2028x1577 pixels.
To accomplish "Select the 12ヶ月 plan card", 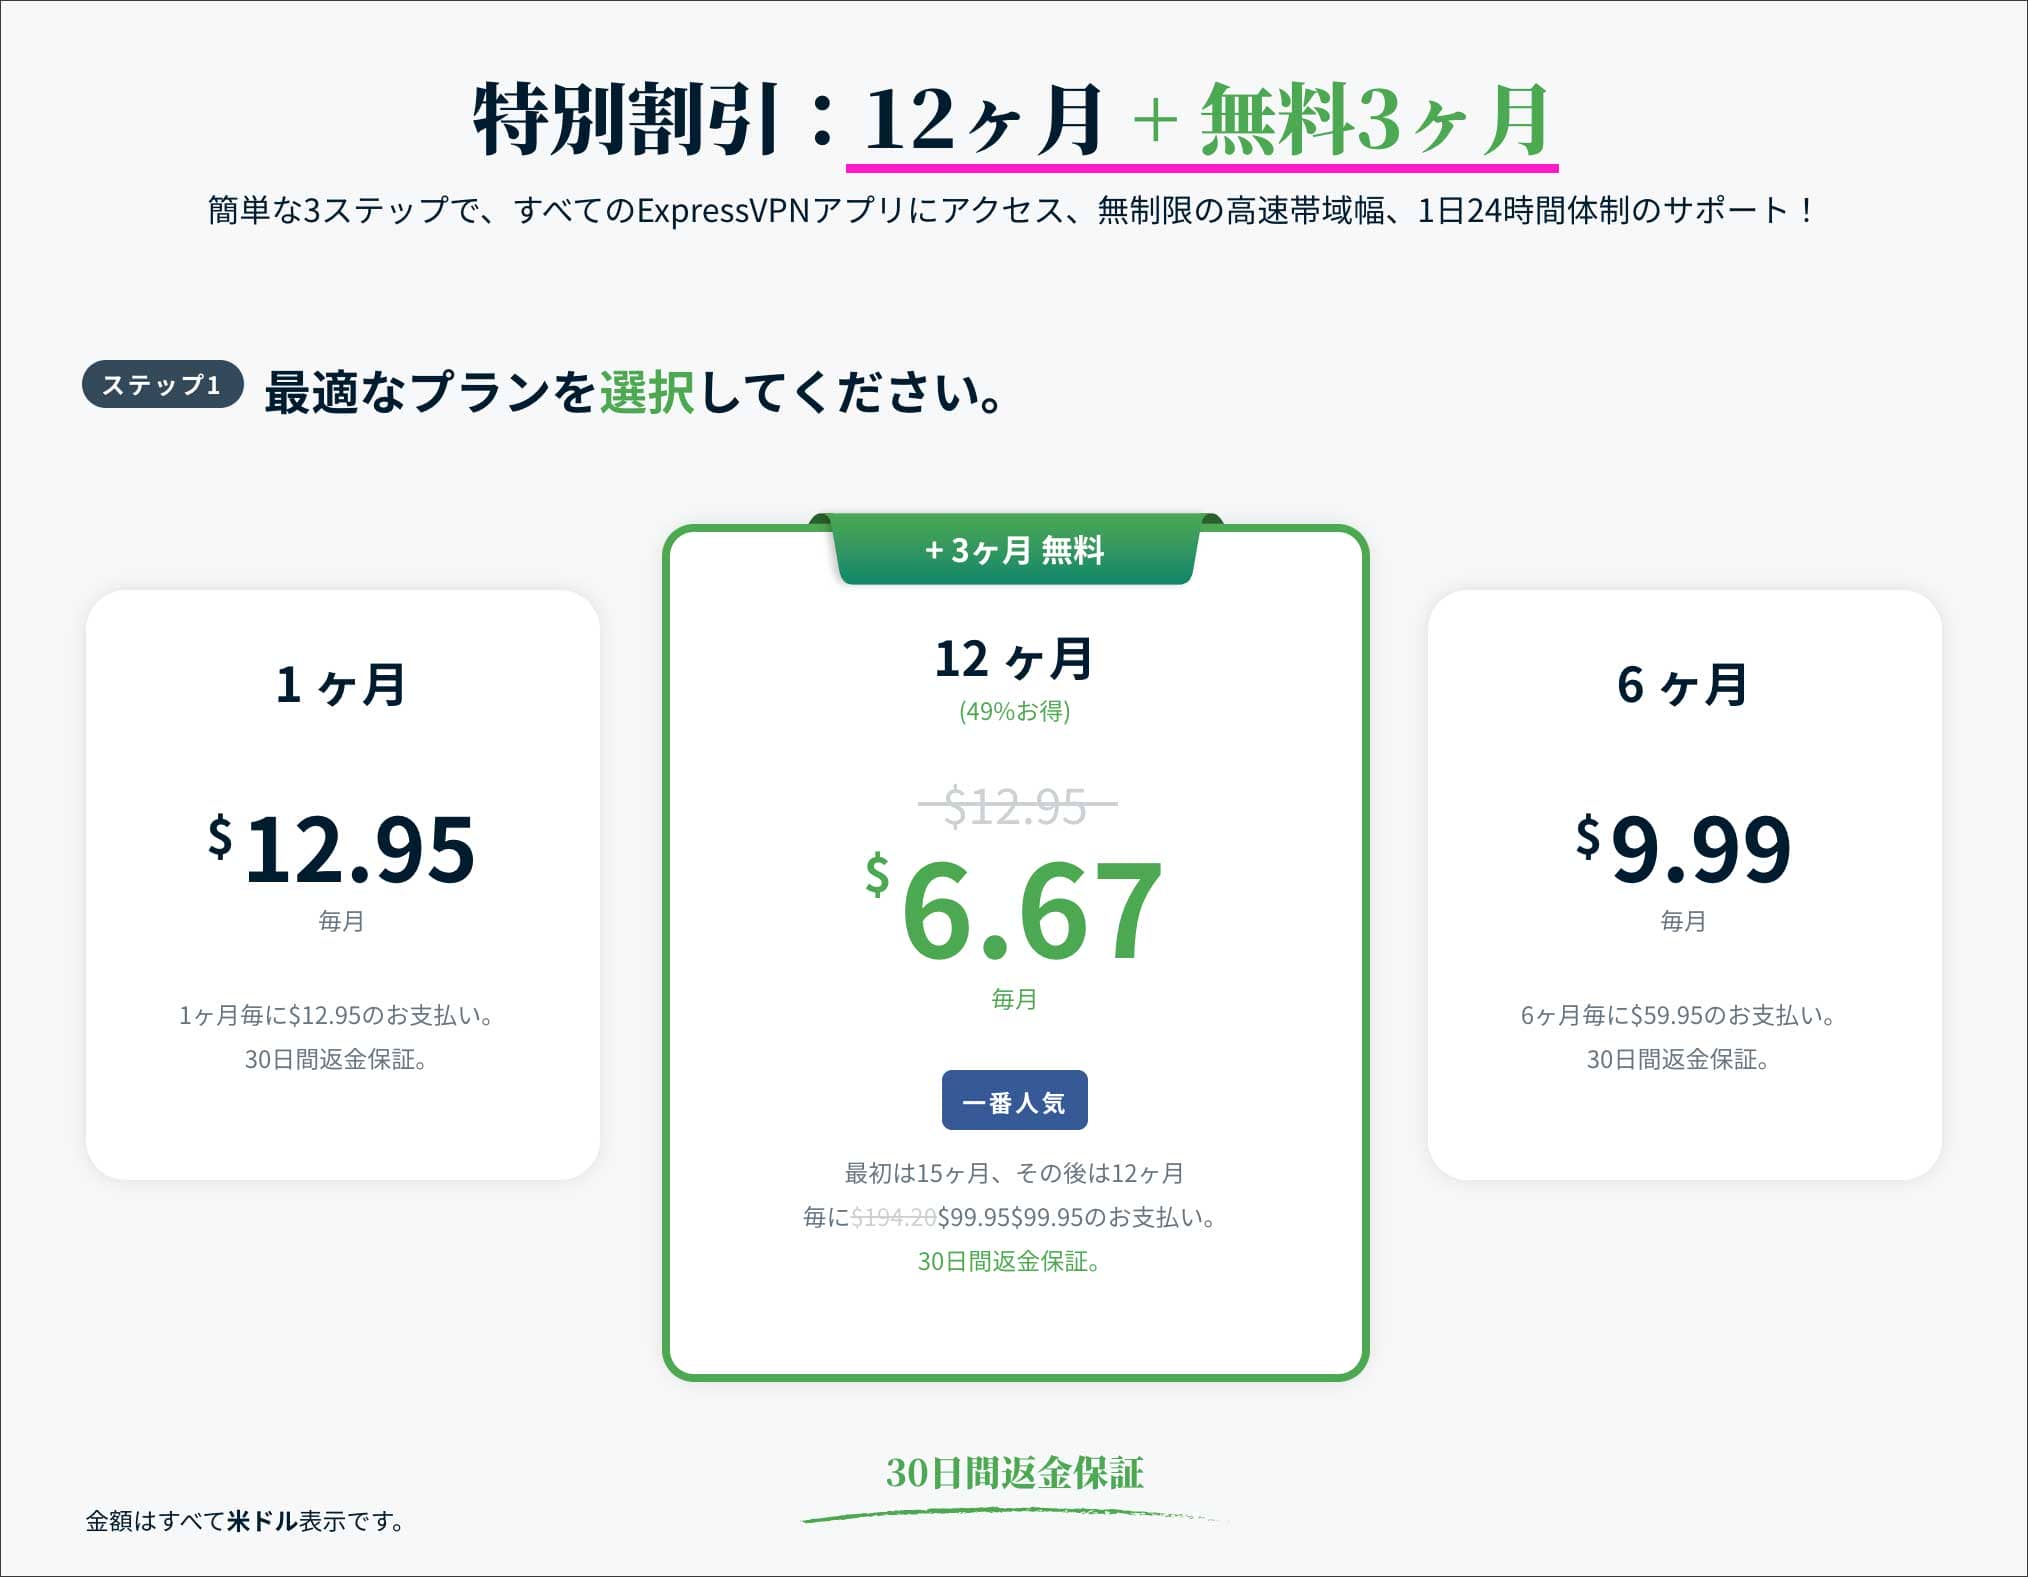I will coord(1015,952).
